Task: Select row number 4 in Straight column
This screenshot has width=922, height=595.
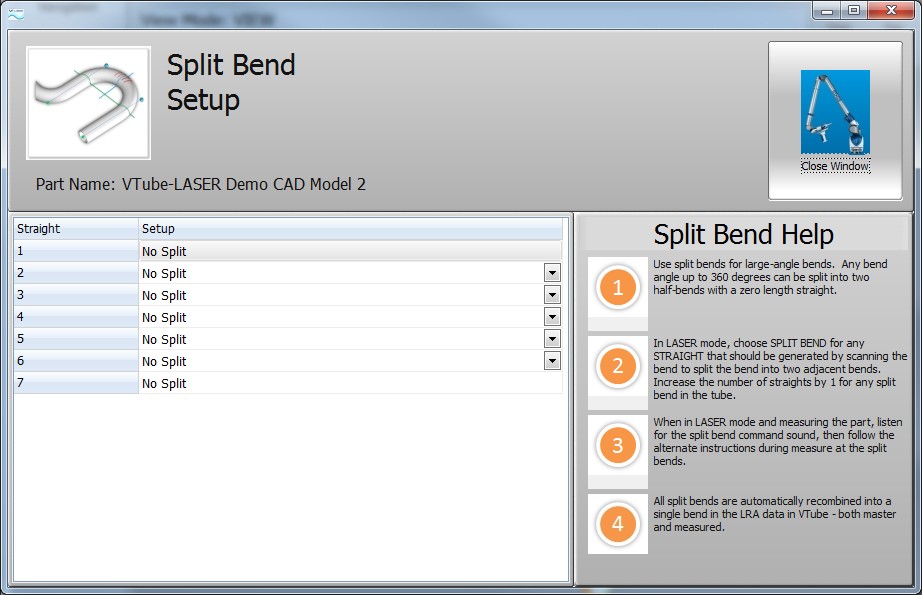Action: pyautogui.click(x=76, y=317)
